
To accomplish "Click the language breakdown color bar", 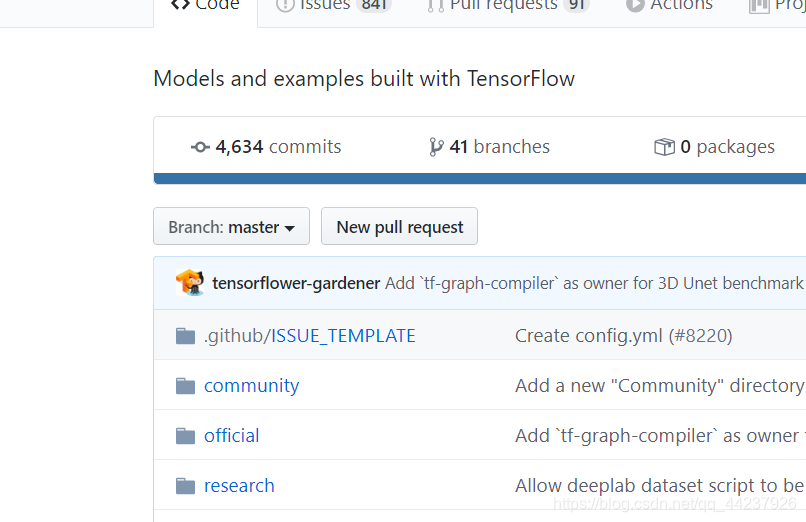I will (480, 179).
